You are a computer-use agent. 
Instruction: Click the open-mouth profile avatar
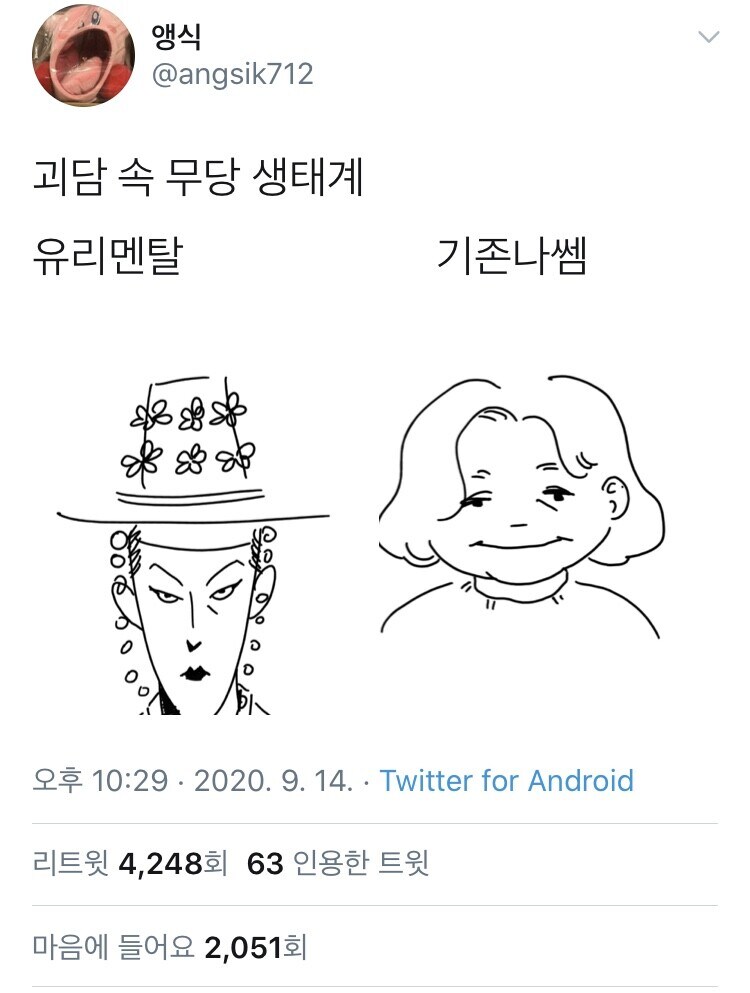(85, 52)
